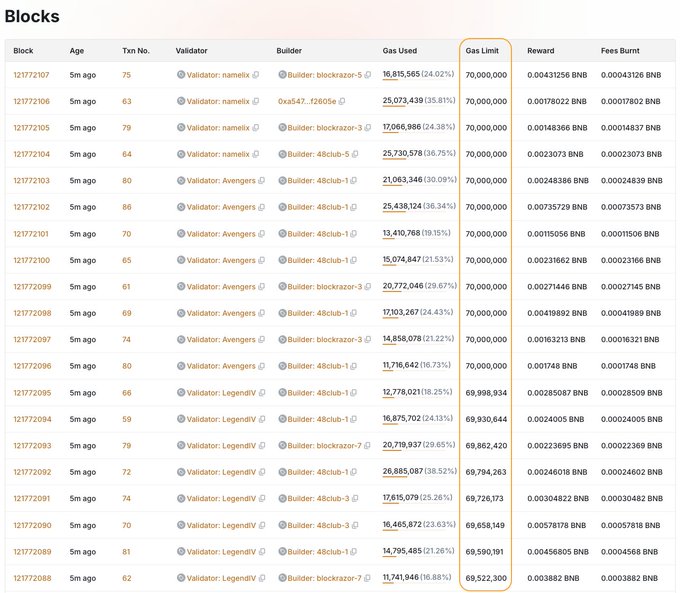Copy builder address 0xa547...f2605e
The height and width of the screenshot is (593, 680).
tap(342, 102)
